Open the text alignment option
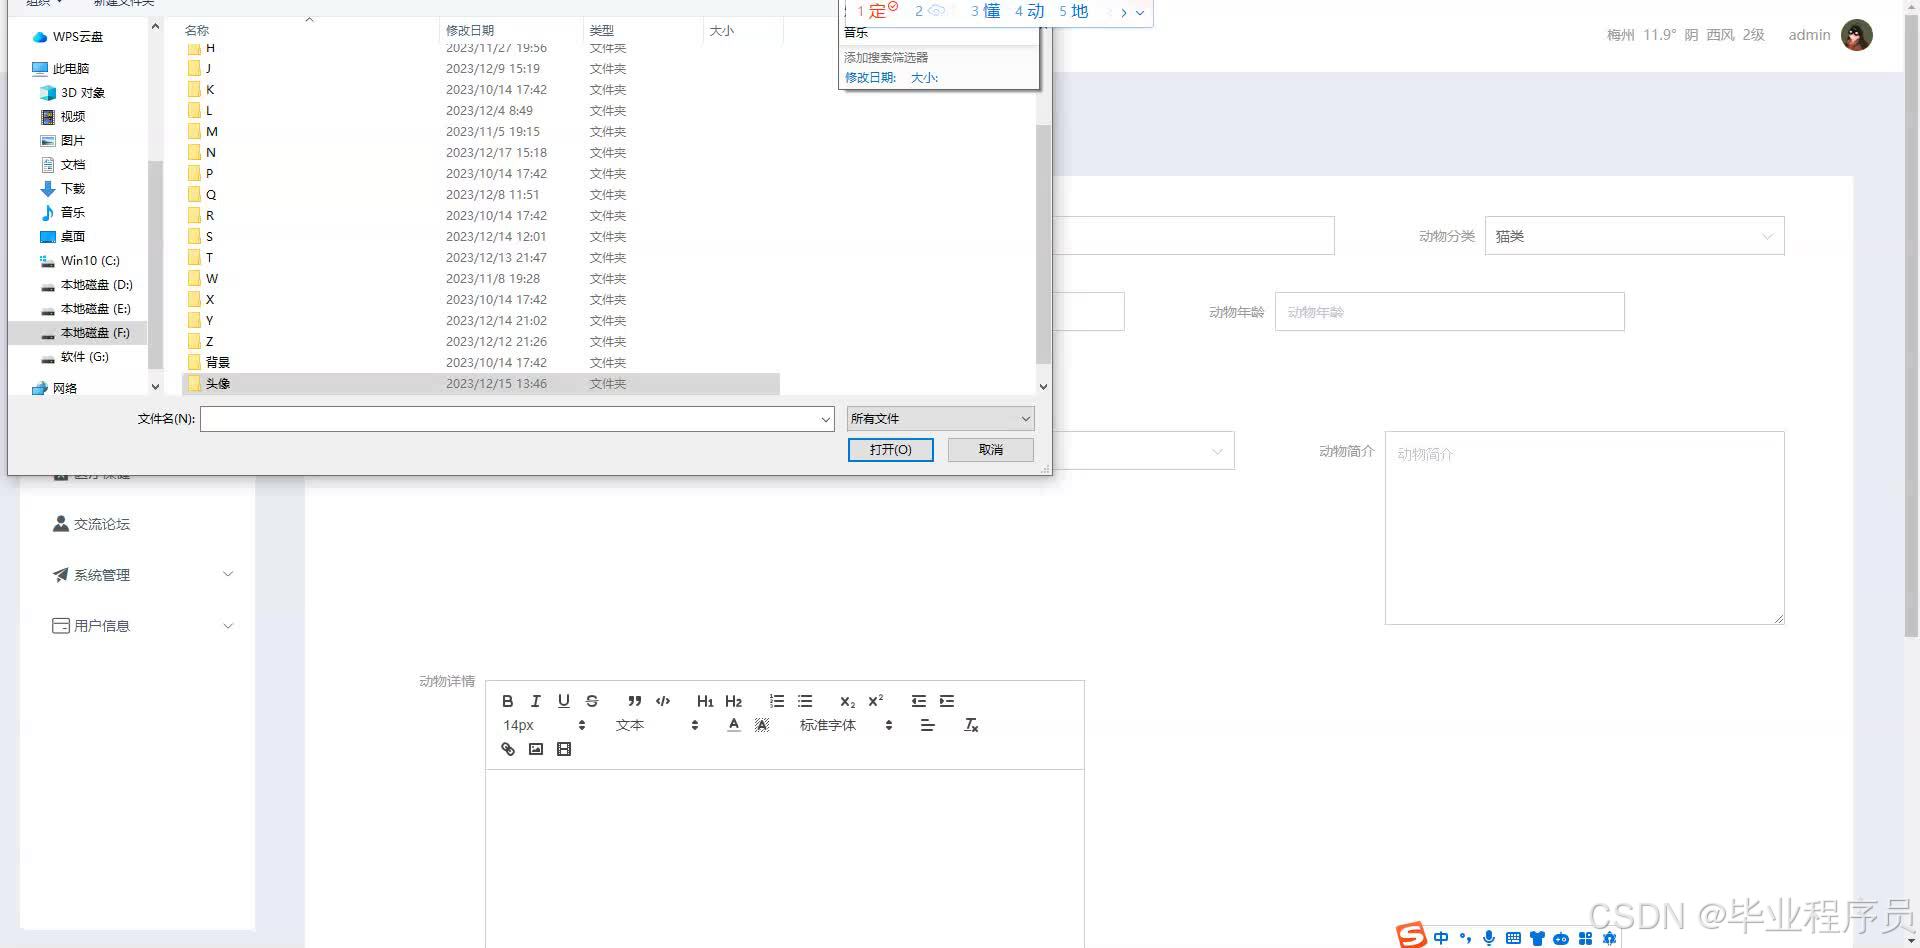1920x948 pixels. tap(927, 725)
